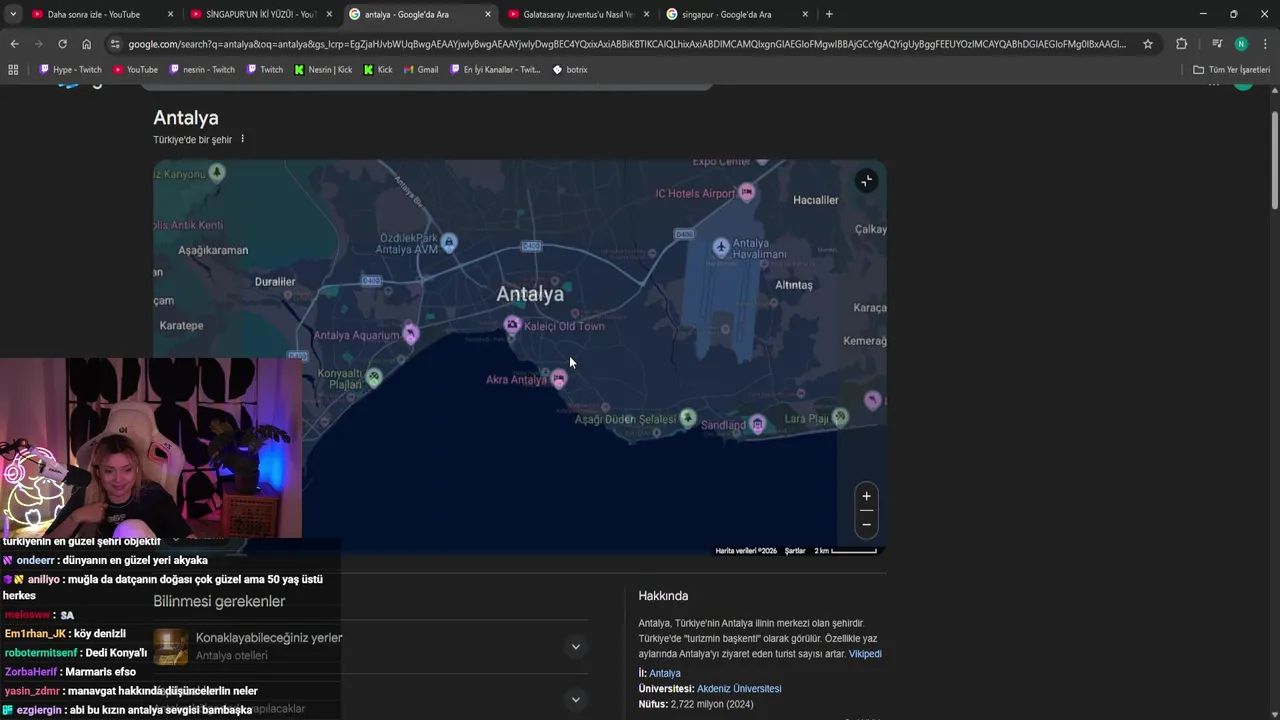Viewport: 1280px width, 720px height.
Task: Switch to 'Daha sonra izle - YouTube' tab
Action: [x=93, y=14]
